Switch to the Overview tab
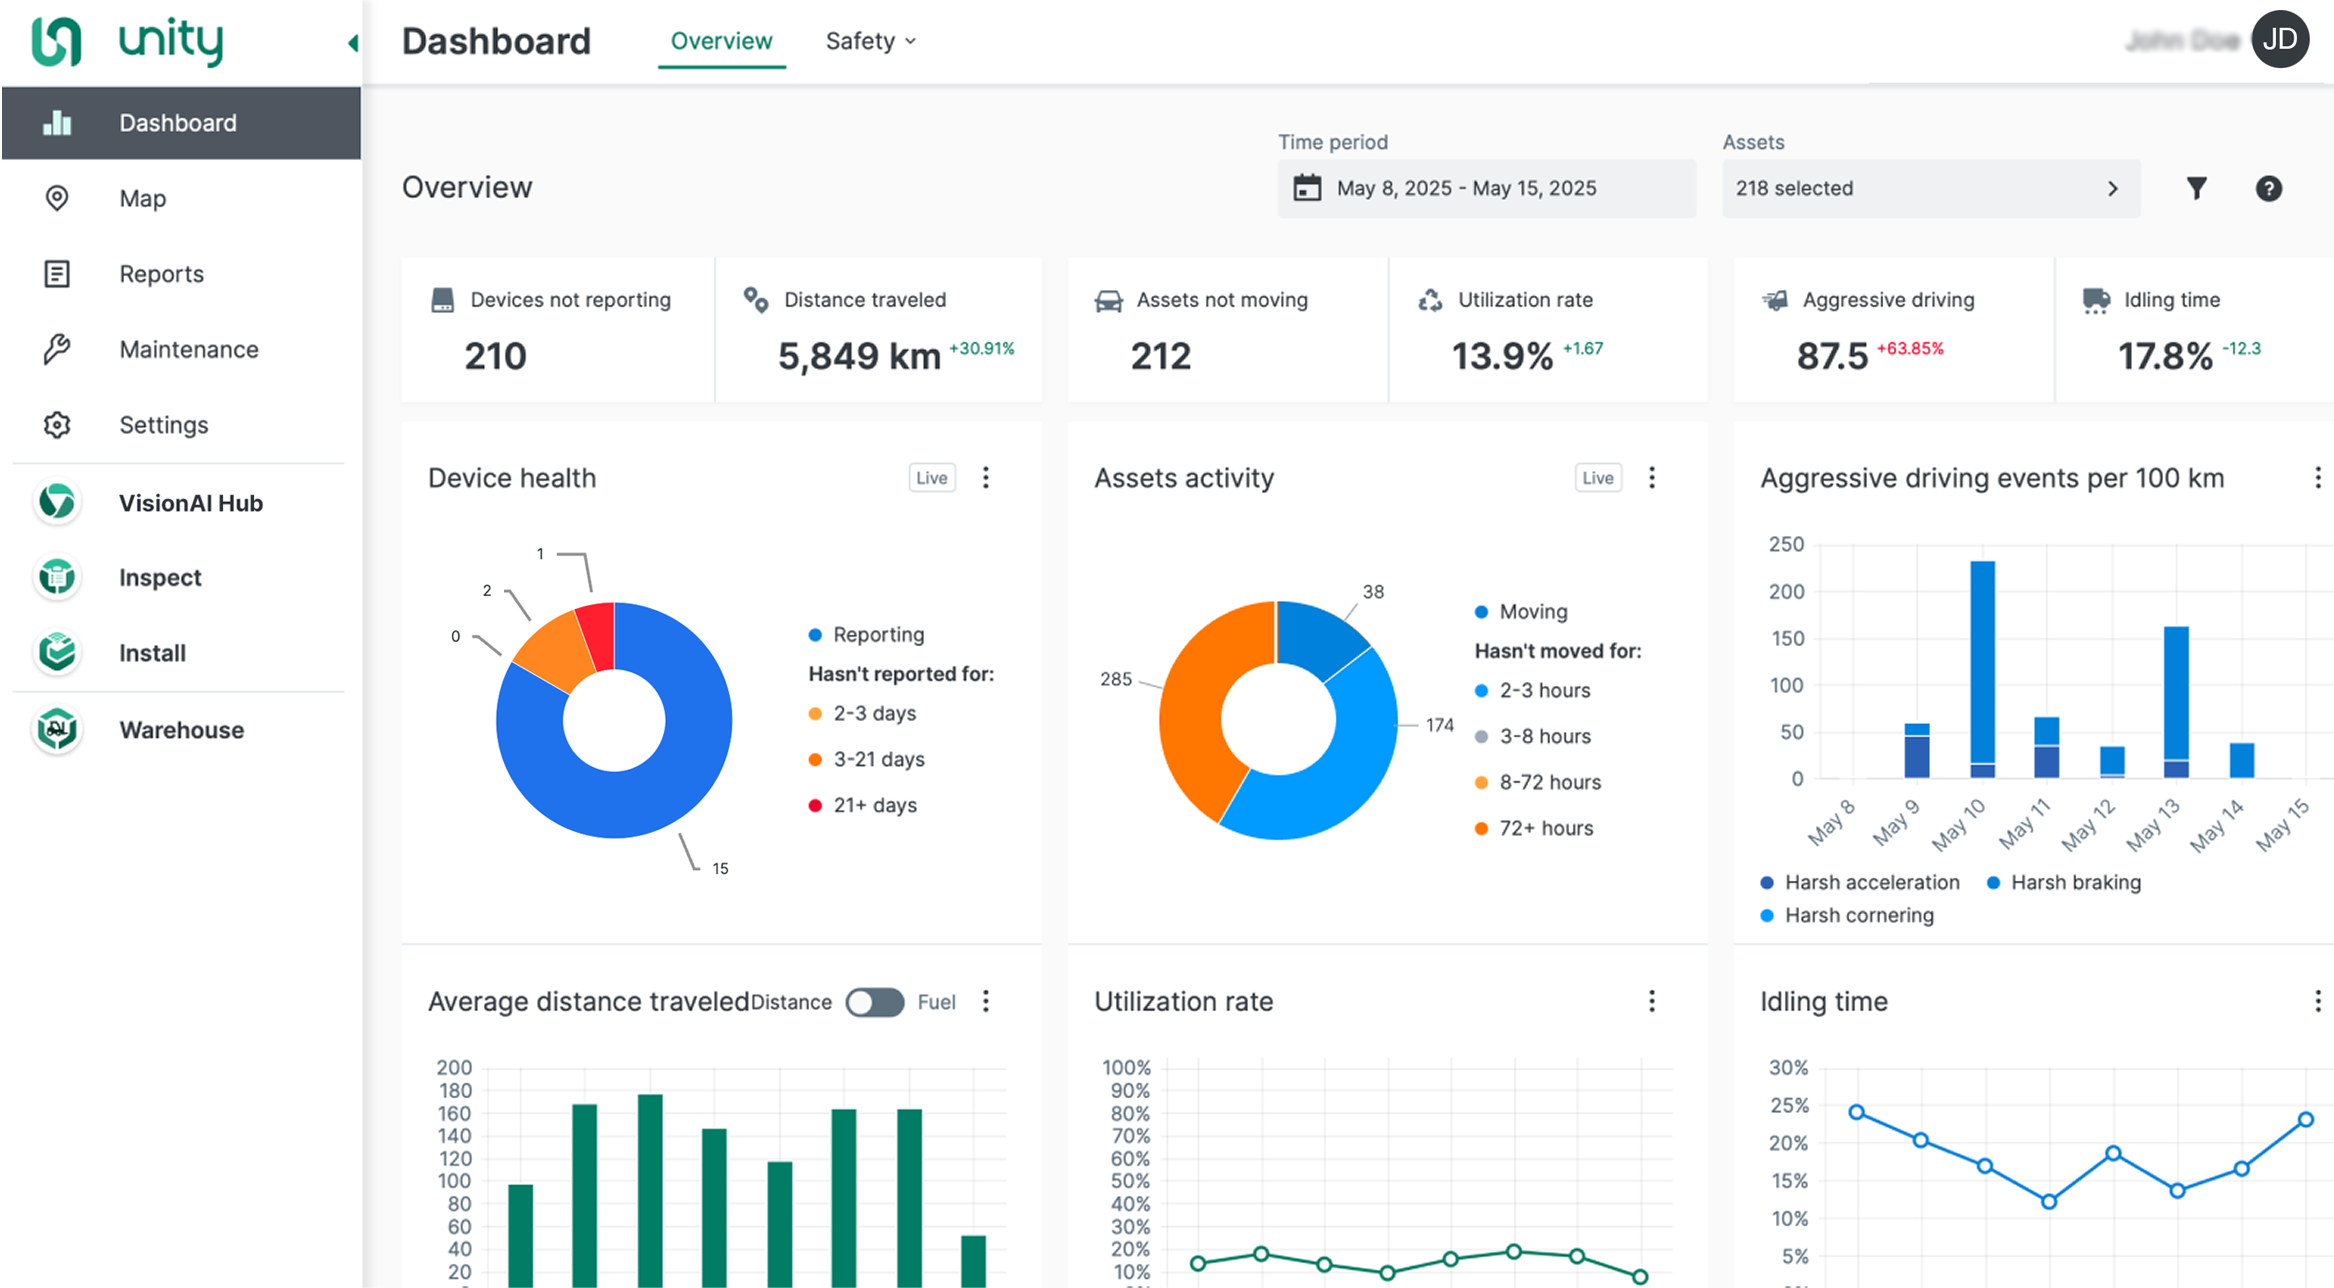 721,41
